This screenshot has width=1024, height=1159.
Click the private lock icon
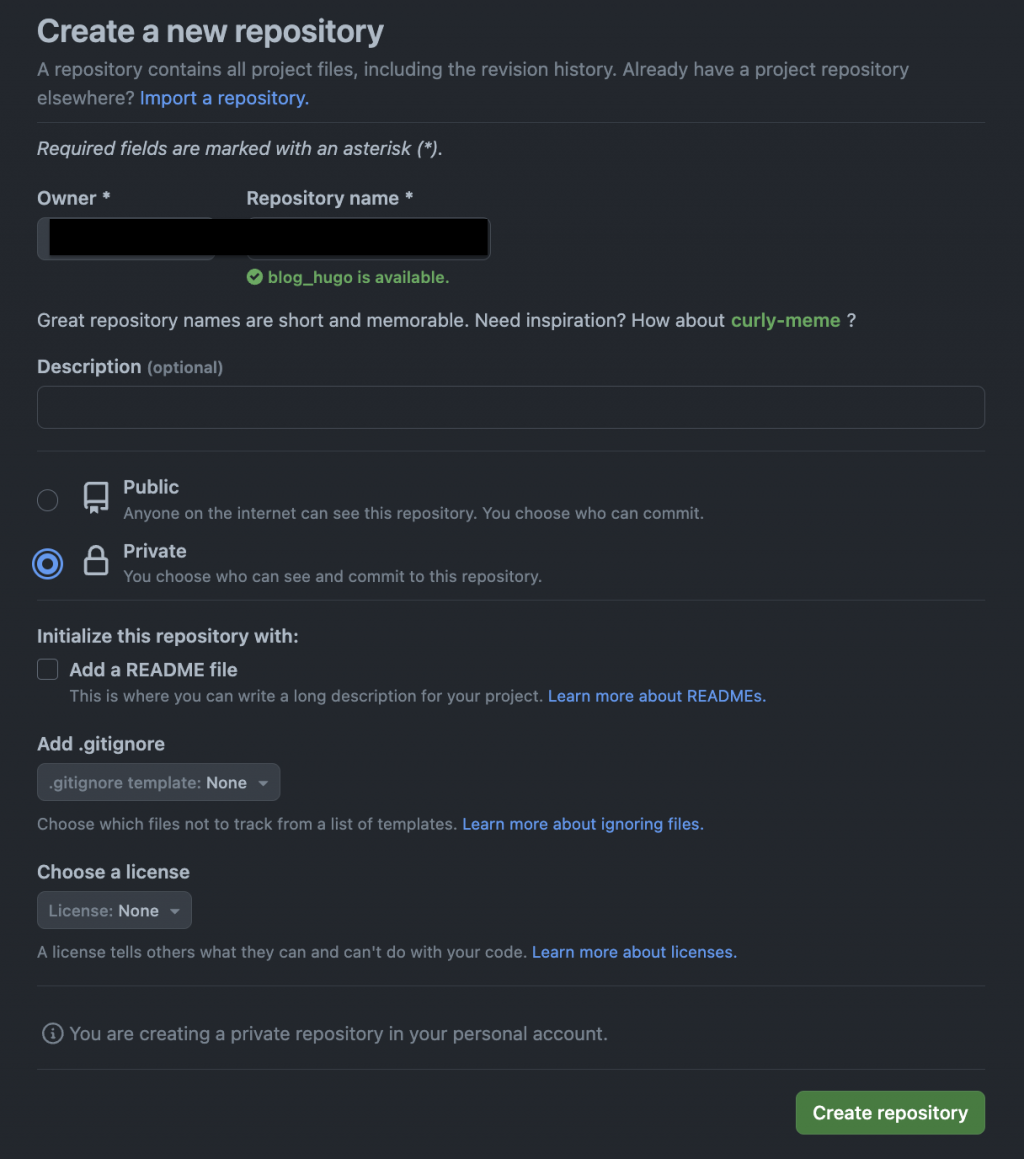[x=96, y=561]
